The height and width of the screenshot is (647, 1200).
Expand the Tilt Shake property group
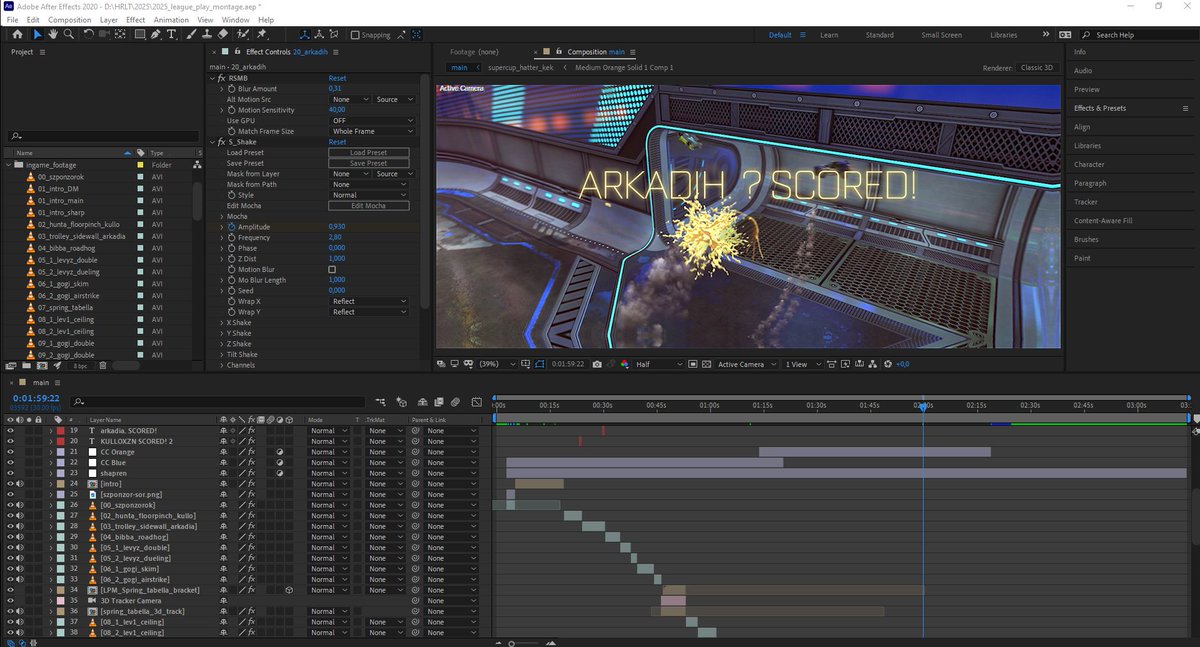tap(222, 355)
